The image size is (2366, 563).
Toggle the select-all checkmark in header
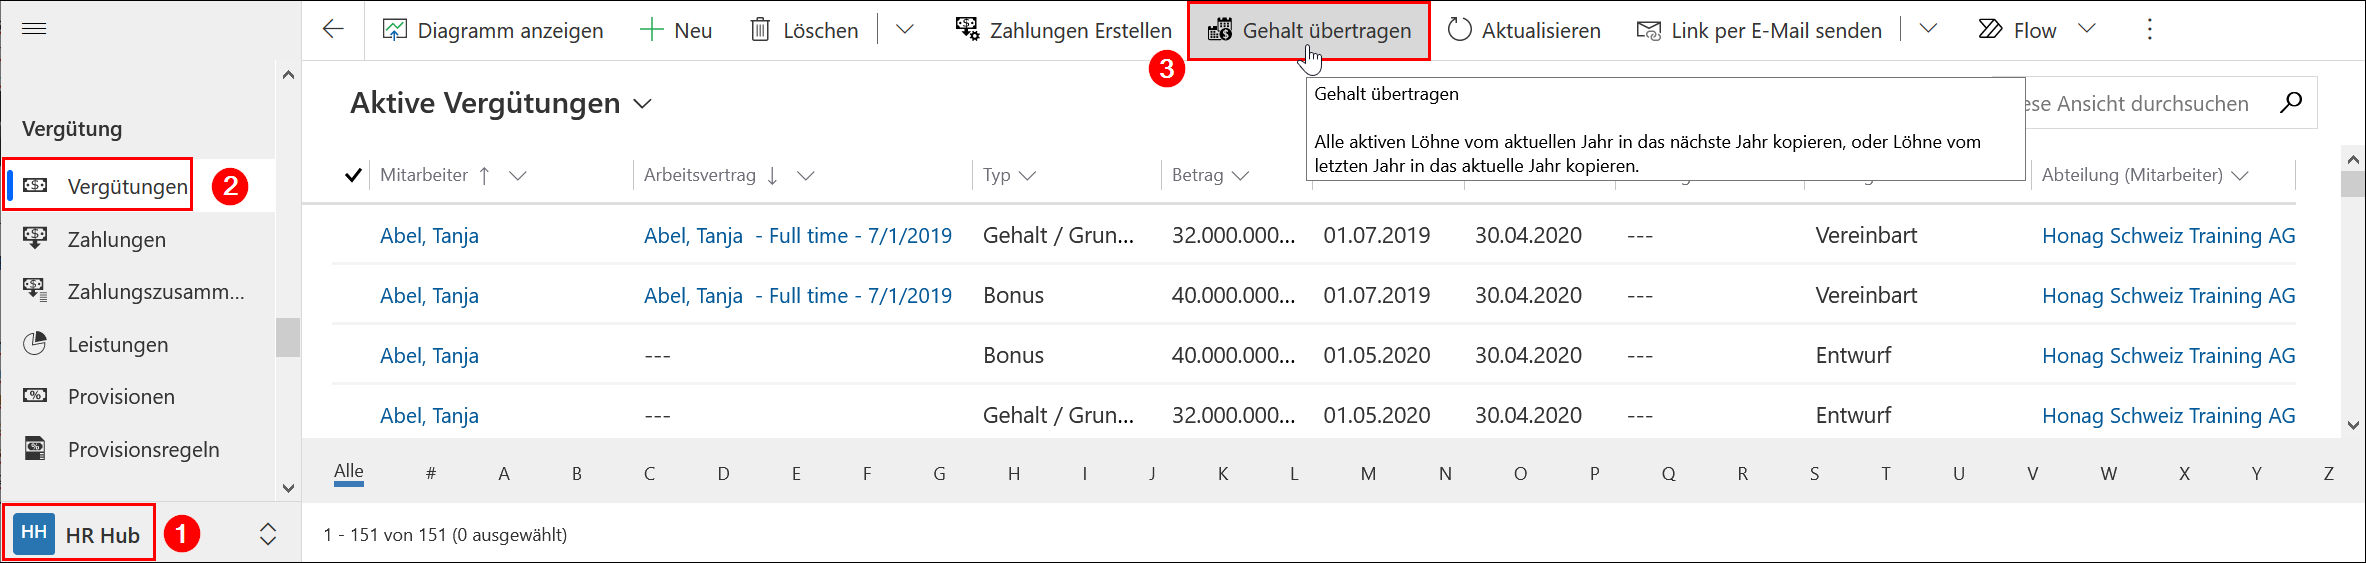pyautogui.click(x=352, y=176)
